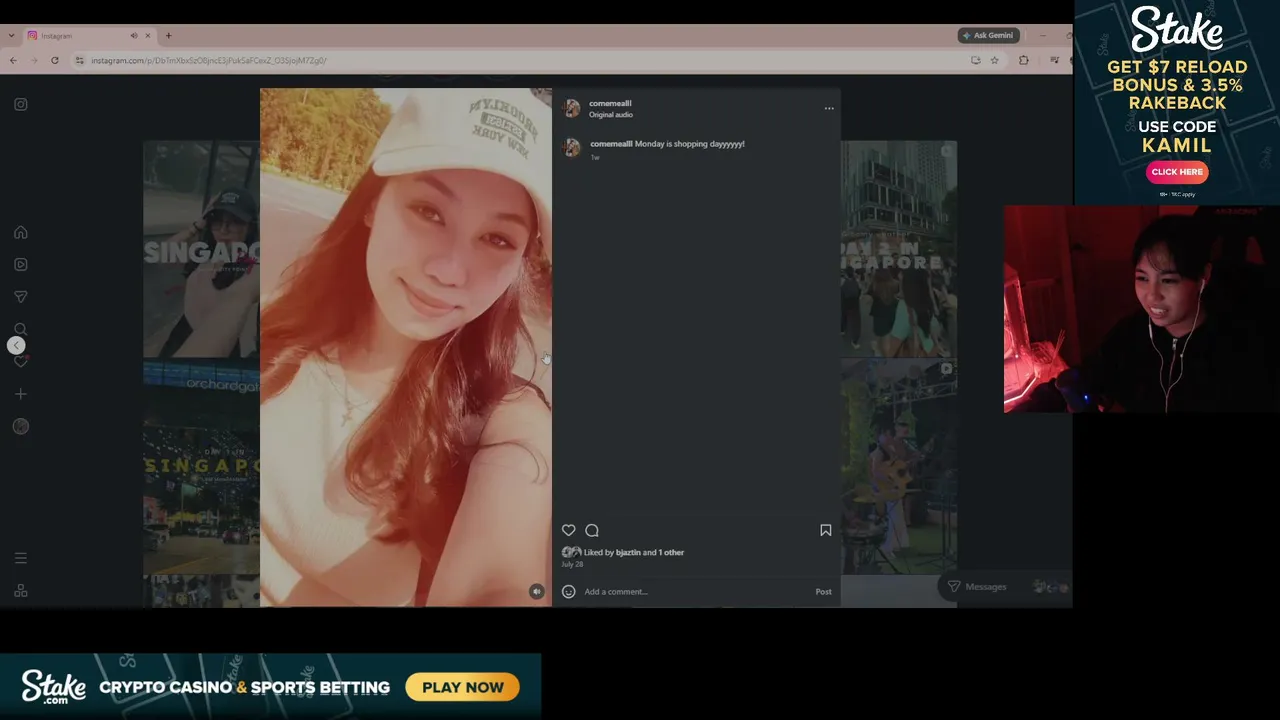Click the Stake 'CLICK HERE' button

pyautogui.click(x=1177, y=172)
